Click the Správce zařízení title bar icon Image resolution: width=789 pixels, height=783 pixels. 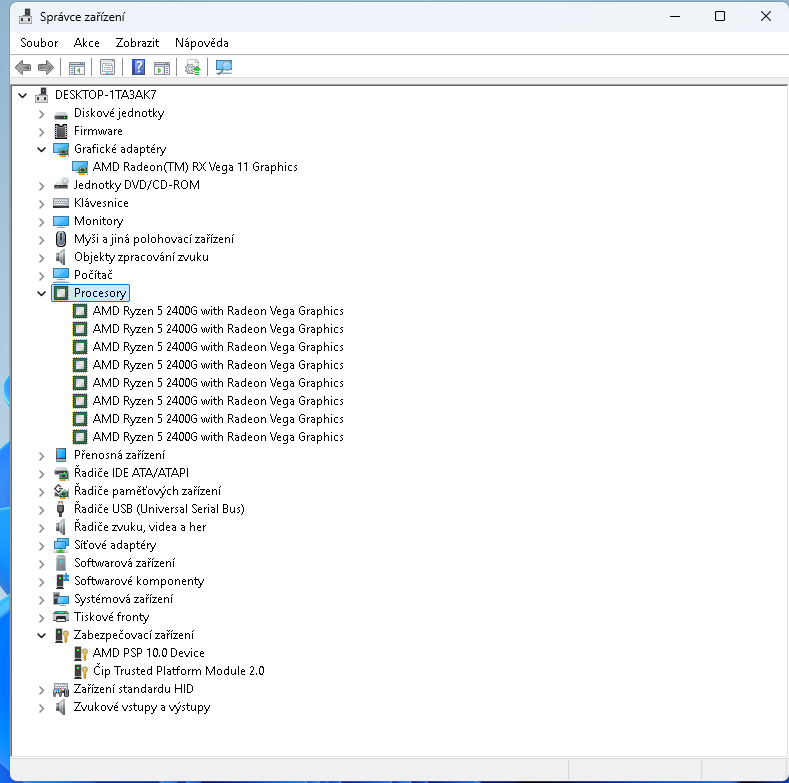[x=26, y=17]
